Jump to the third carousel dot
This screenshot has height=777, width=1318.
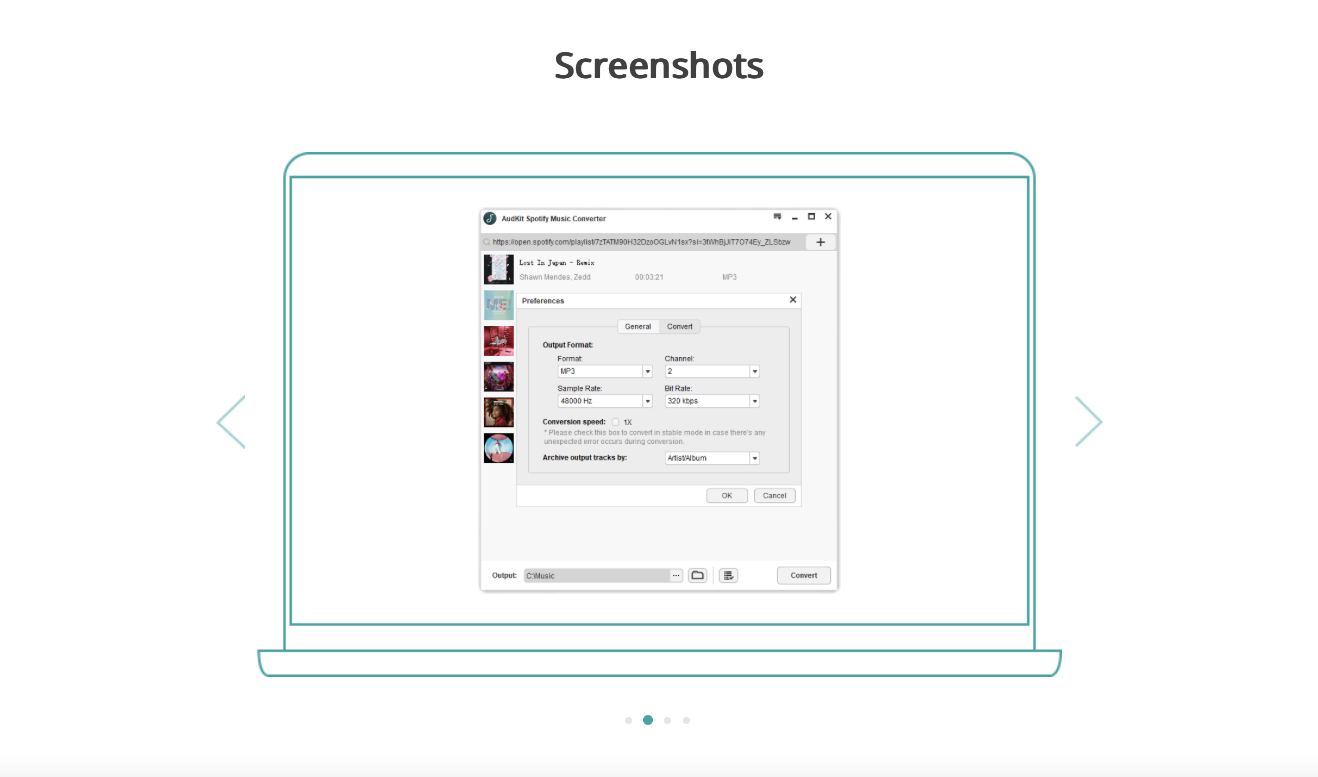click(x=667, y=720)
